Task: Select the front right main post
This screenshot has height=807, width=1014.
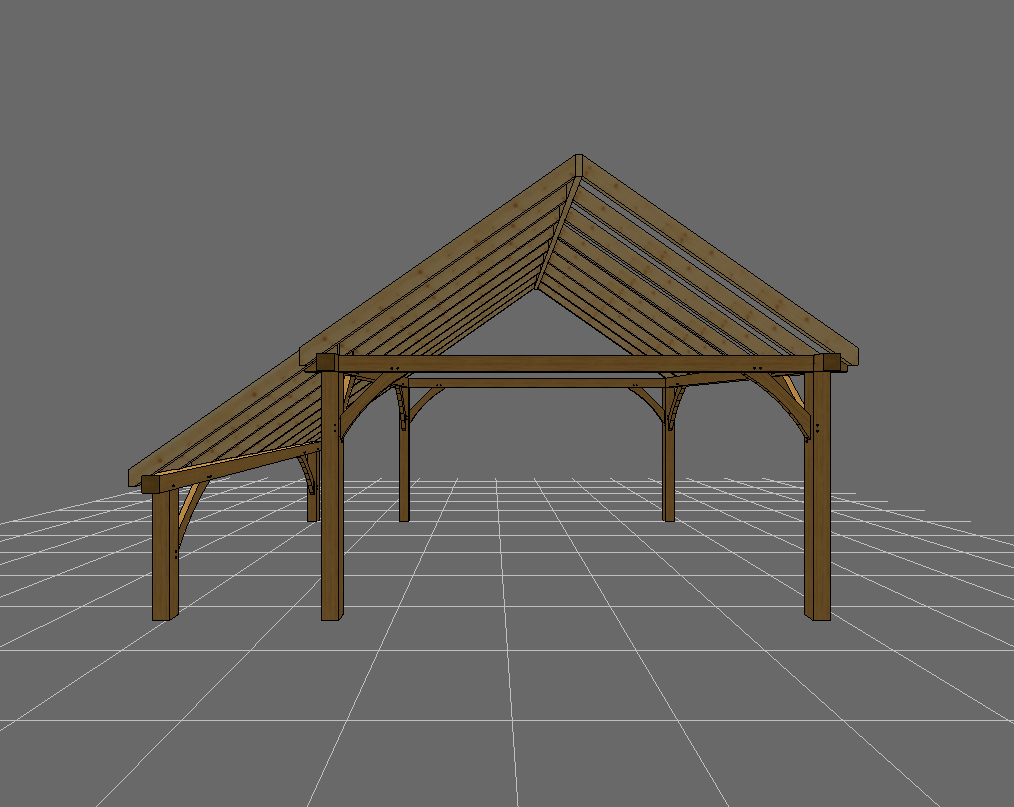Action: [817, 520]
